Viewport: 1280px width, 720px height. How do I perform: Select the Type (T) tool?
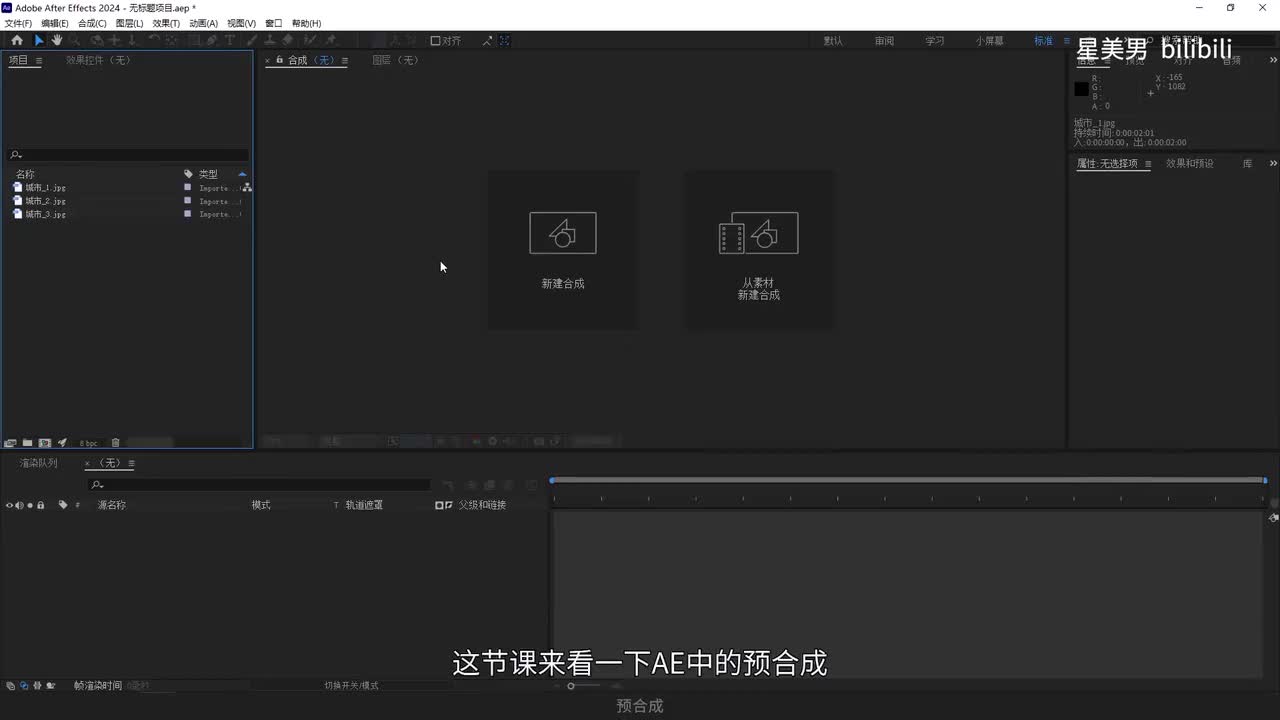[x=229, y=40]
